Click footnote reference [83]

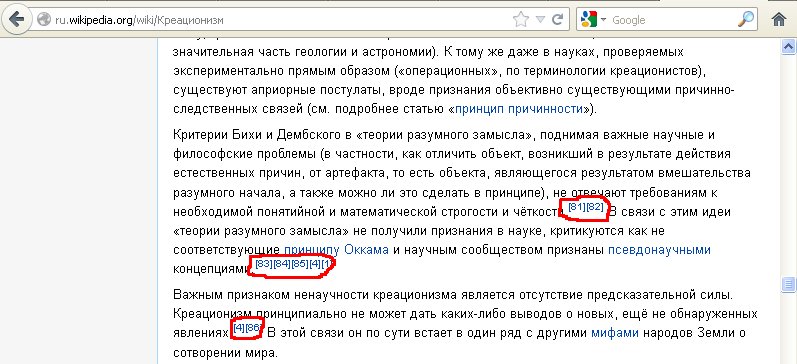264,263
